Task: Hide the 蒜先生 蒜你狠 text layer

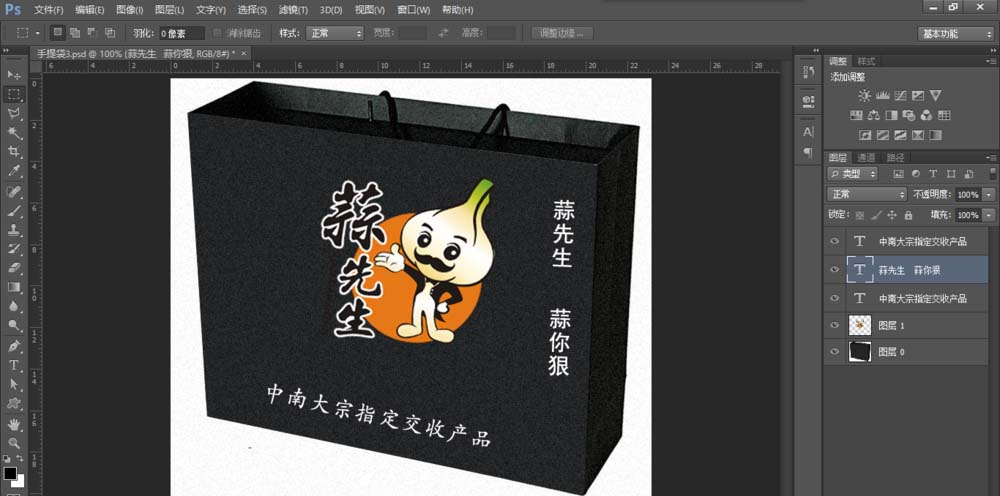Action: pos(834,270)
